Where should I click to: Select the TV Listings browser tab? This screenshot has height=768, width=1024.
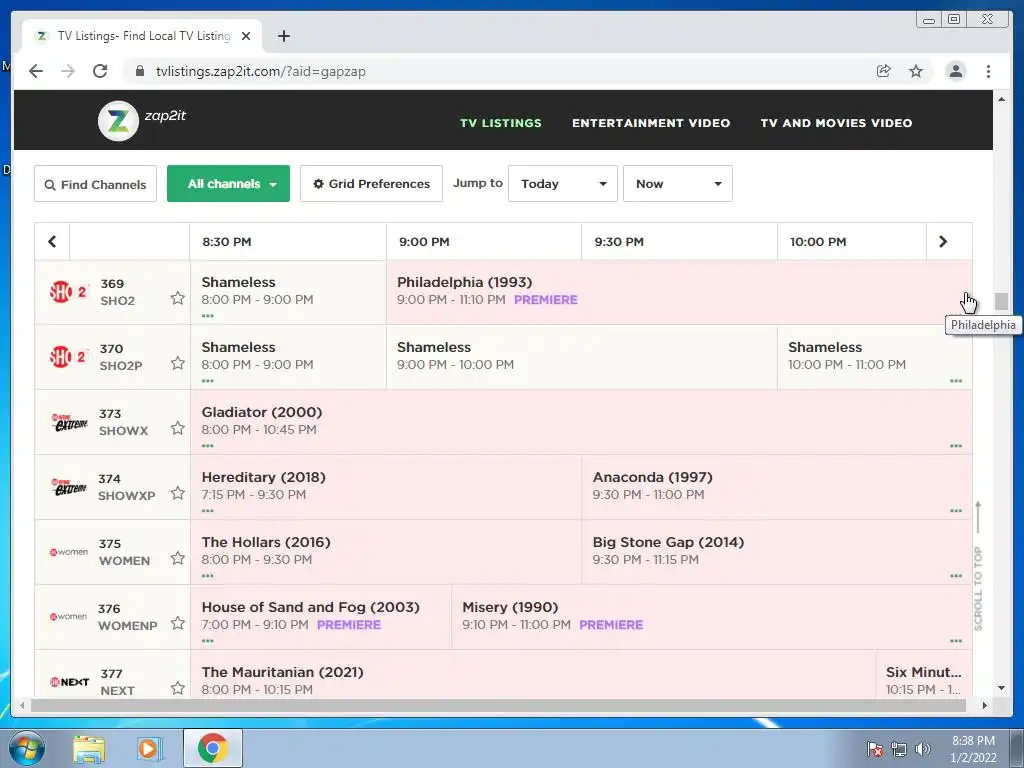[142, 36]
